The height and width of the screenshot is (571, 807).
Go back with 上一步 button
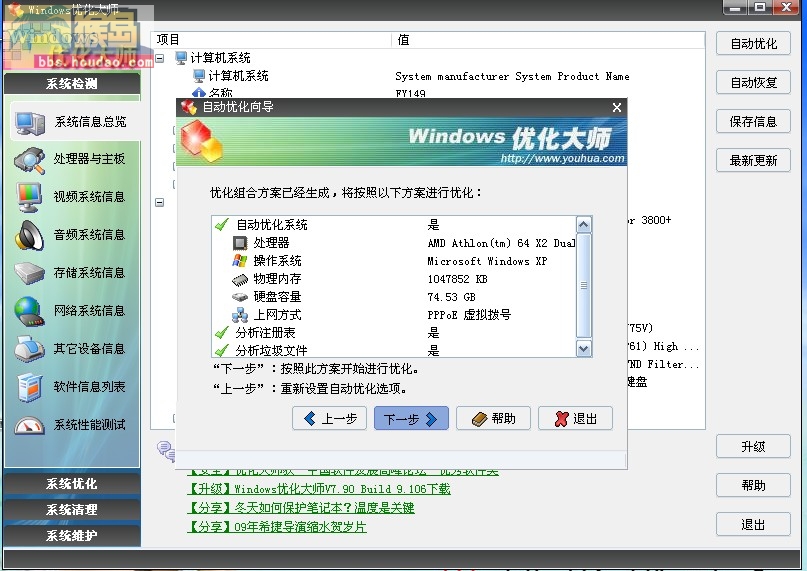tap(329, 418)
